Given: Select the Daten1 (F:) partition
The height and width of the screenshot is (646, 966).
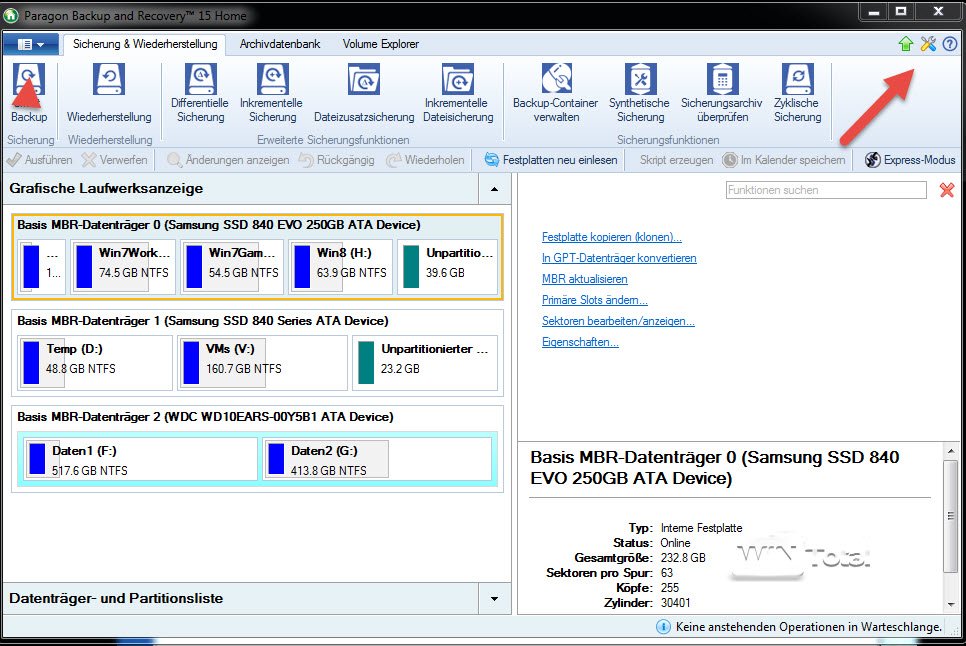Looking at the screenshot, I should click(138, 460).
